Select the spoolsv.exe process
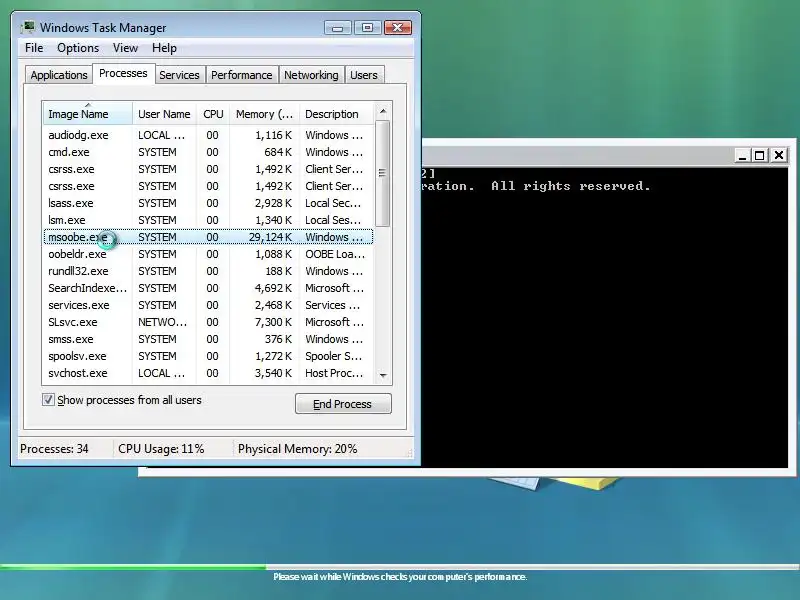Screen dimensions: 800x600 click(x=208, y=356)
